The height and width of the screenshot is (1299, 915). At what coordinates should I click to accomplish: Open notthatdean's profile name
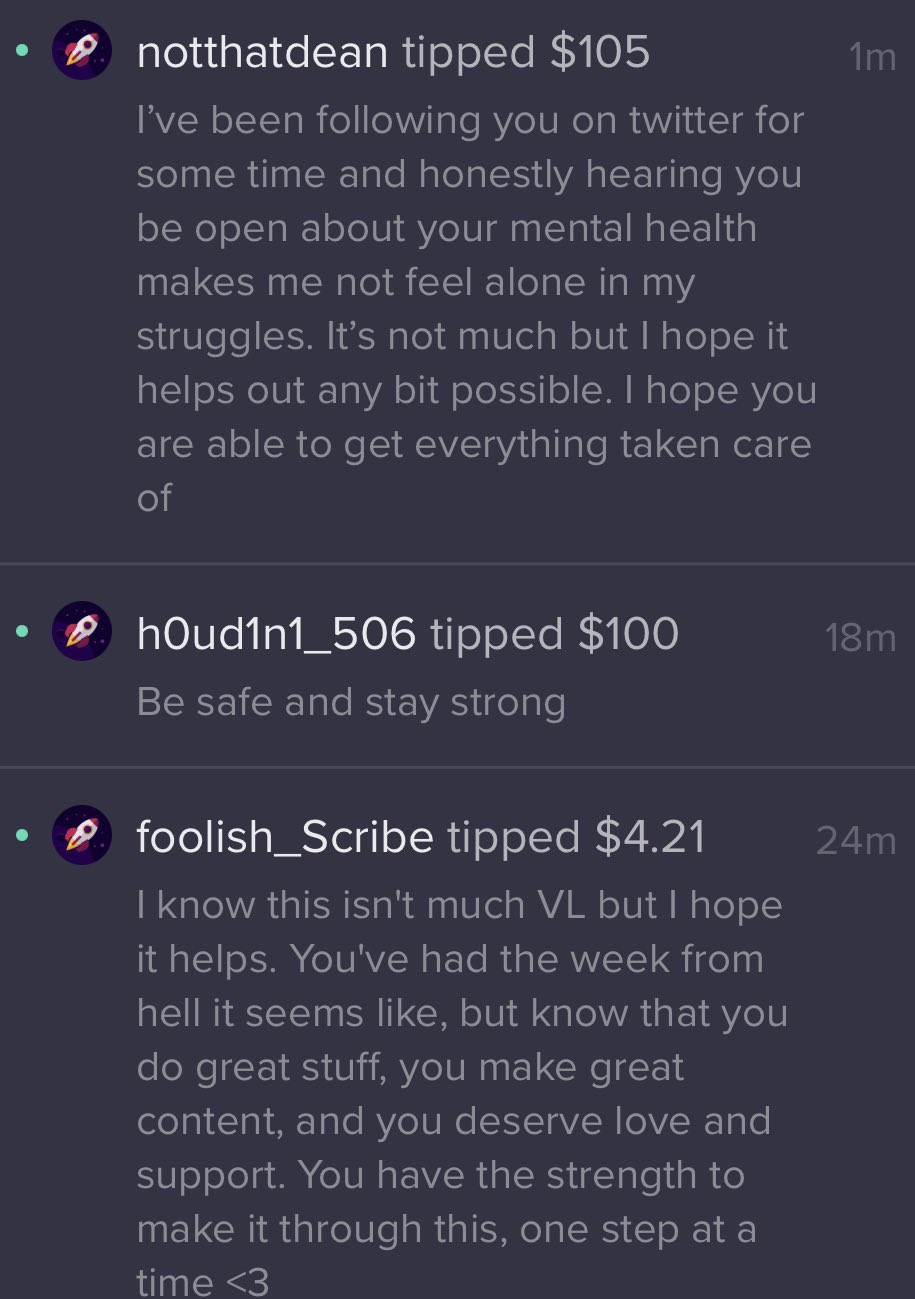click(x=262, y=51)
